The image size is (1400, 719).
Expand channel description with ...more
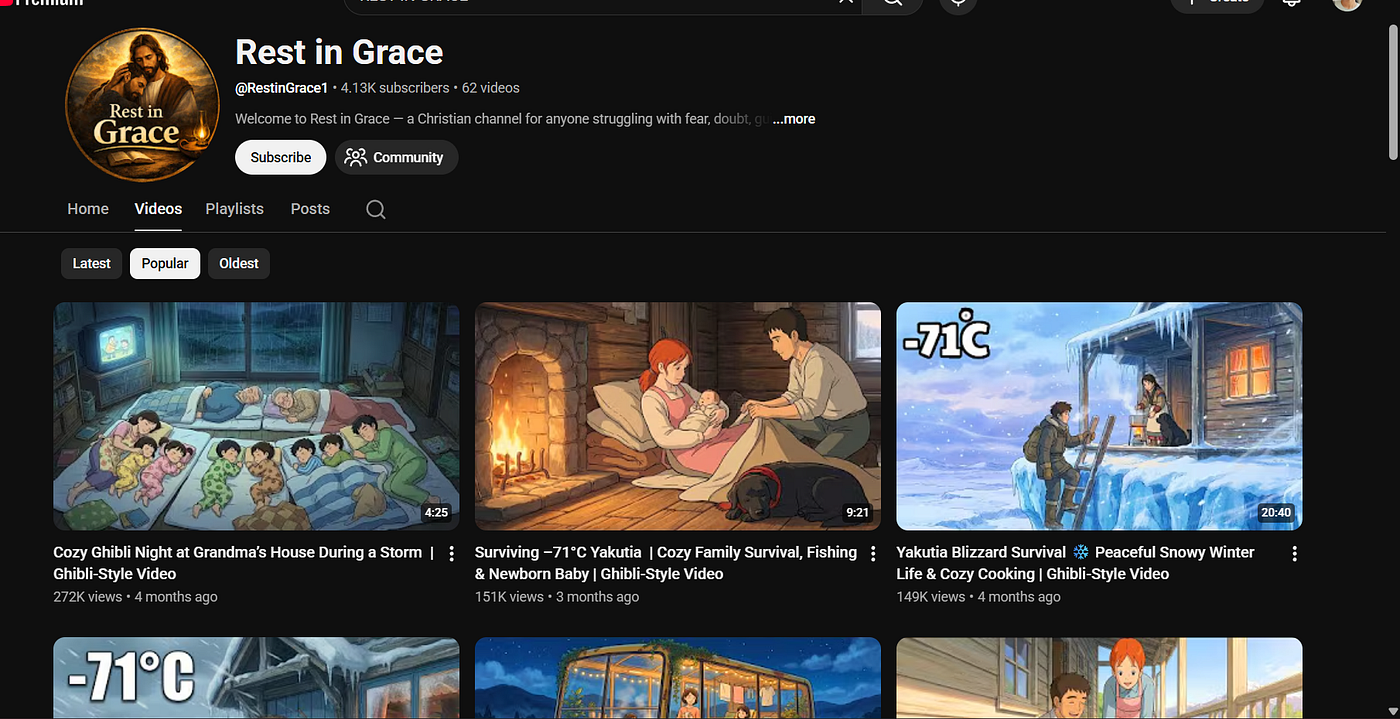[x=794, y=119]
